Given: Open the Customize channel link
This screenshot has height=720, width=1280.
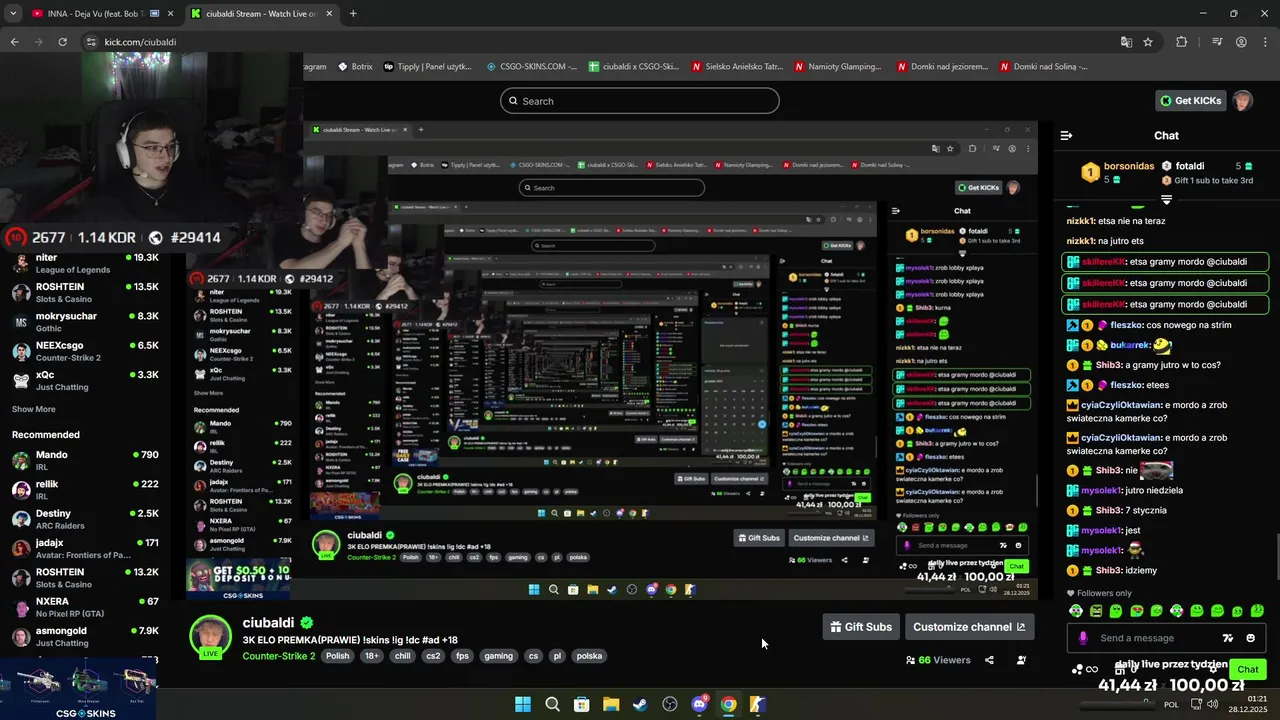Looking at the screenshot, I should (x=969, y=627).
